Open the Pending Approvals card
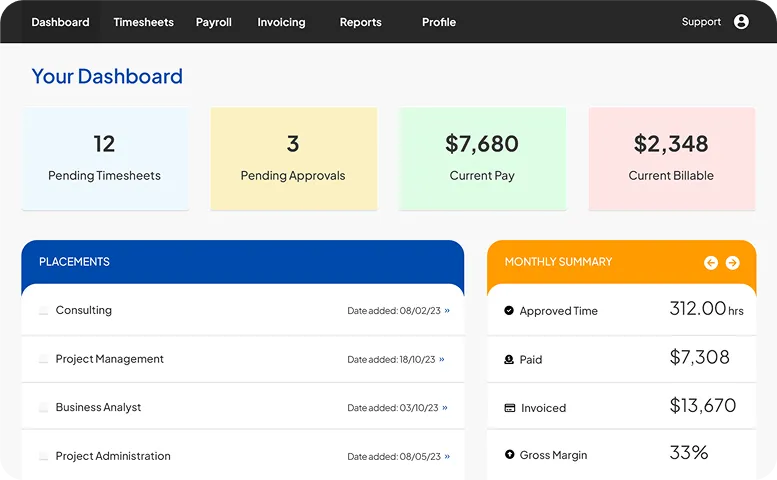 tap(294, 159)
